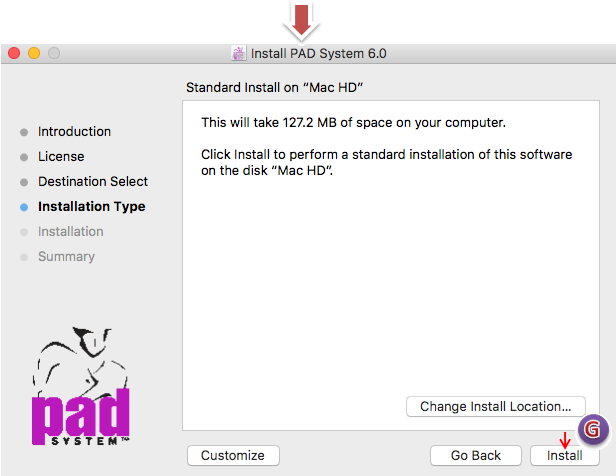Screen dimensions: 616x476
Task: Click the Go Back button
Action: point(475,455)
